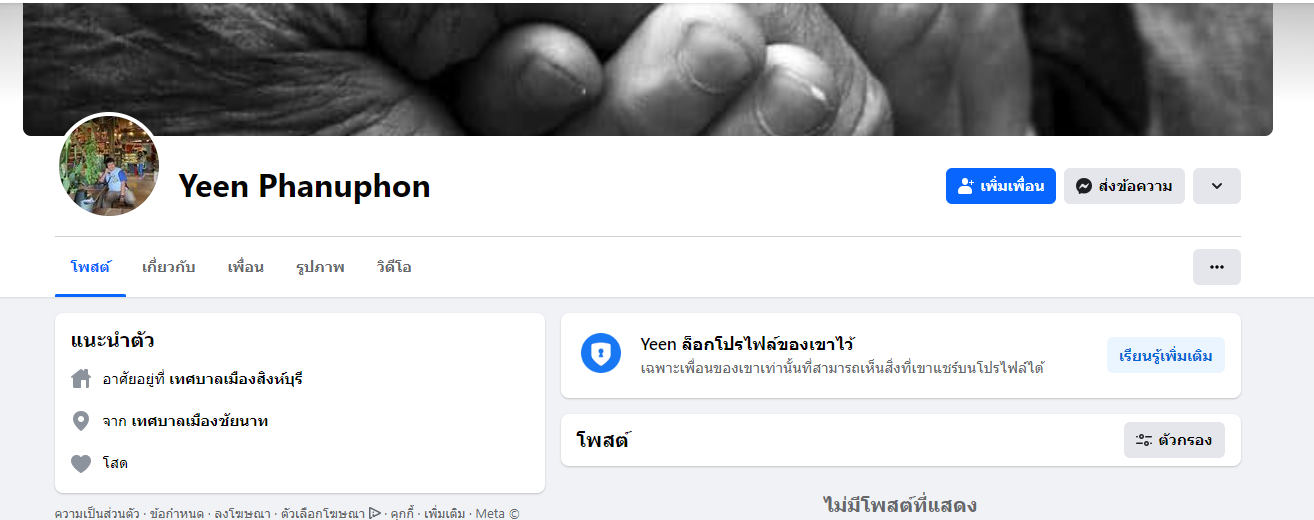Switch to the เกี่ยวกับ tab

169,267
